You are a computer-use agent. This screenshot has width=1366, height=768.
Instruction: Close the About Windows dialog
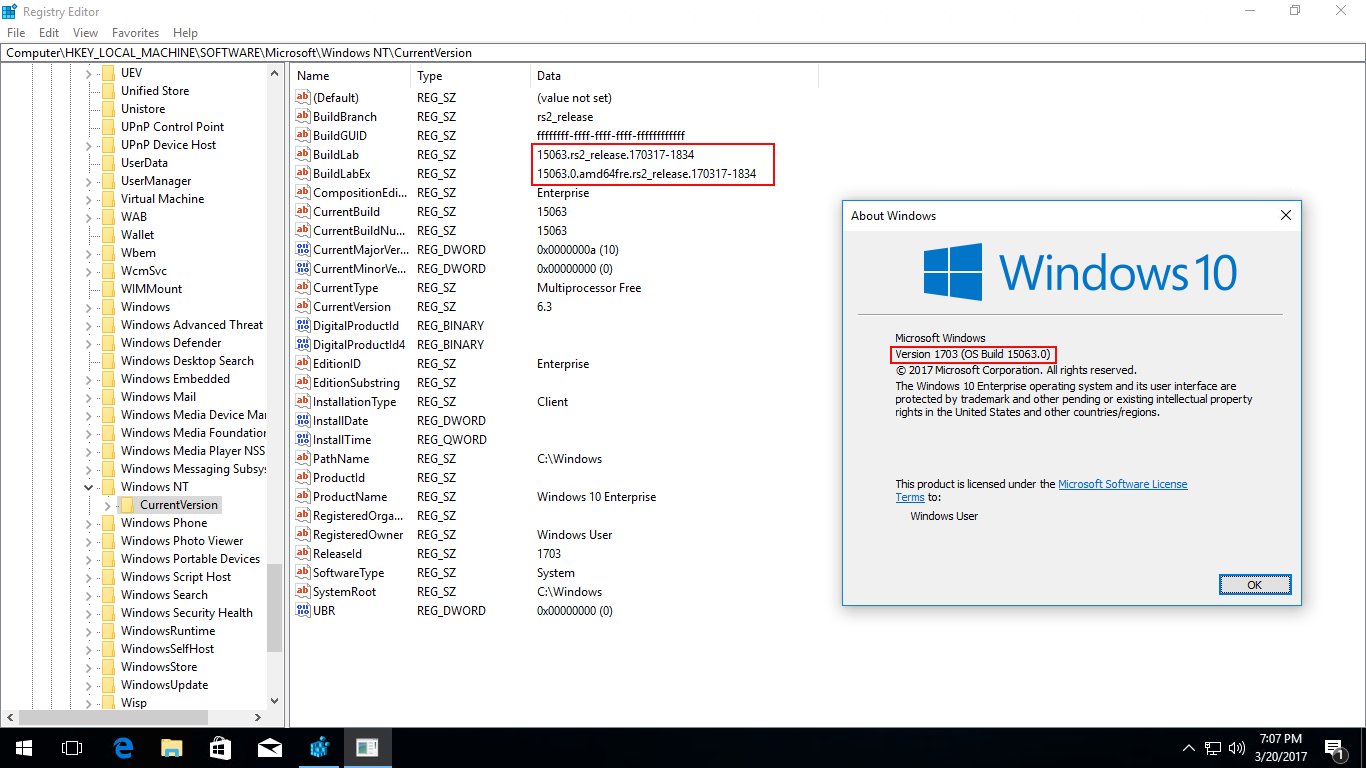(x=1285, y=216)
